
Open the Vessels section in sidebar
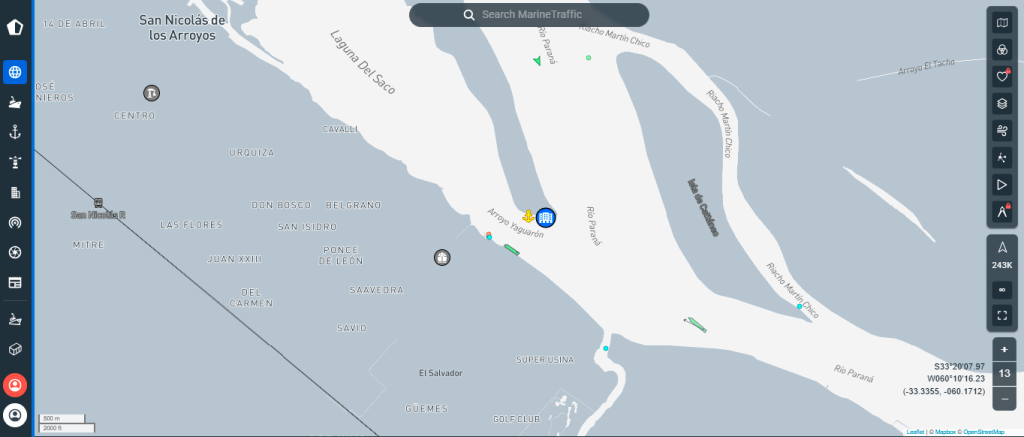pos(15,102)
